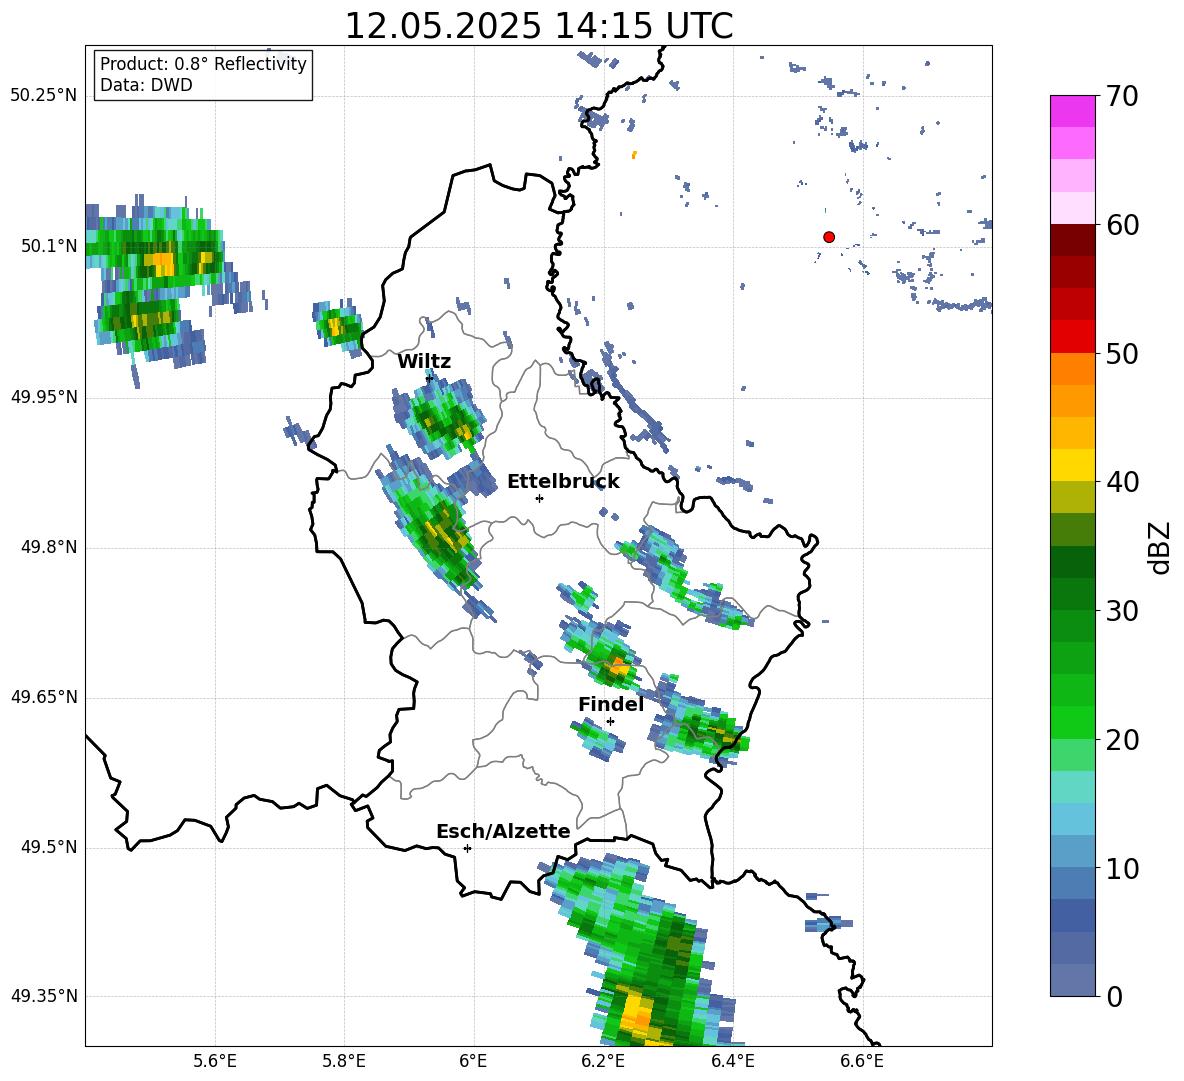
Task: Click the 6.4°E longitude tick label
Action: [x=732, y=1061]
